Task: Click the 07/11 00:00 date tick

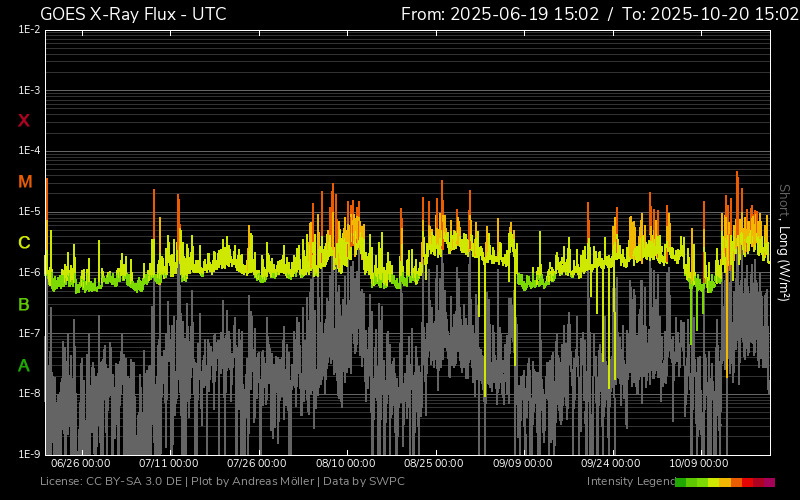Action: click(168, 464)
